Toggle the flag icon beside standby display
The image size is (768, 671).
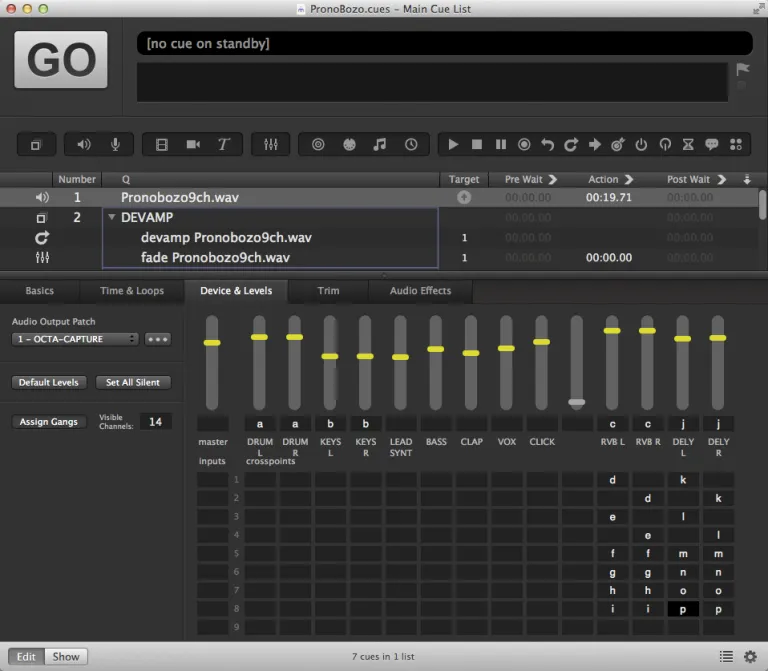(x=742, y=69)
